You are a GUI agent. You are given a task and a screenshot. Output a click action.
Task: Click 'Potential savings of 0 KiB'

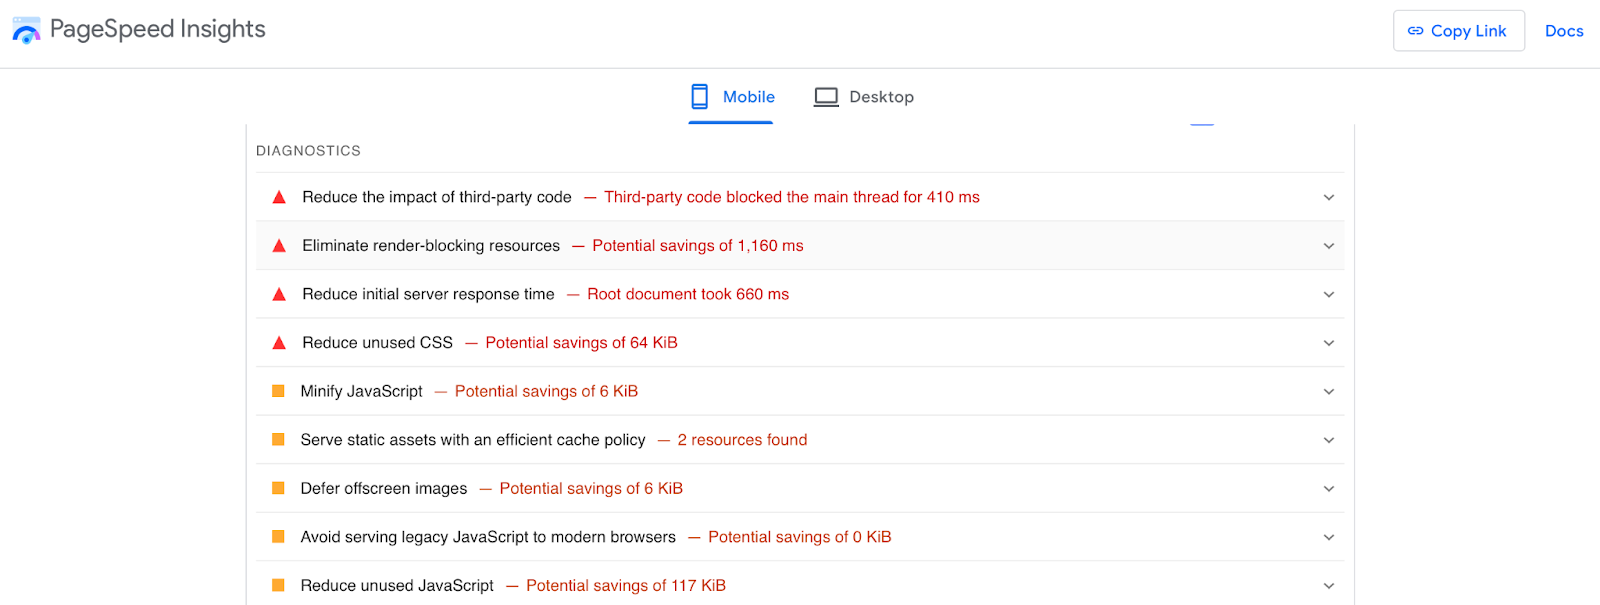point(800,537)
